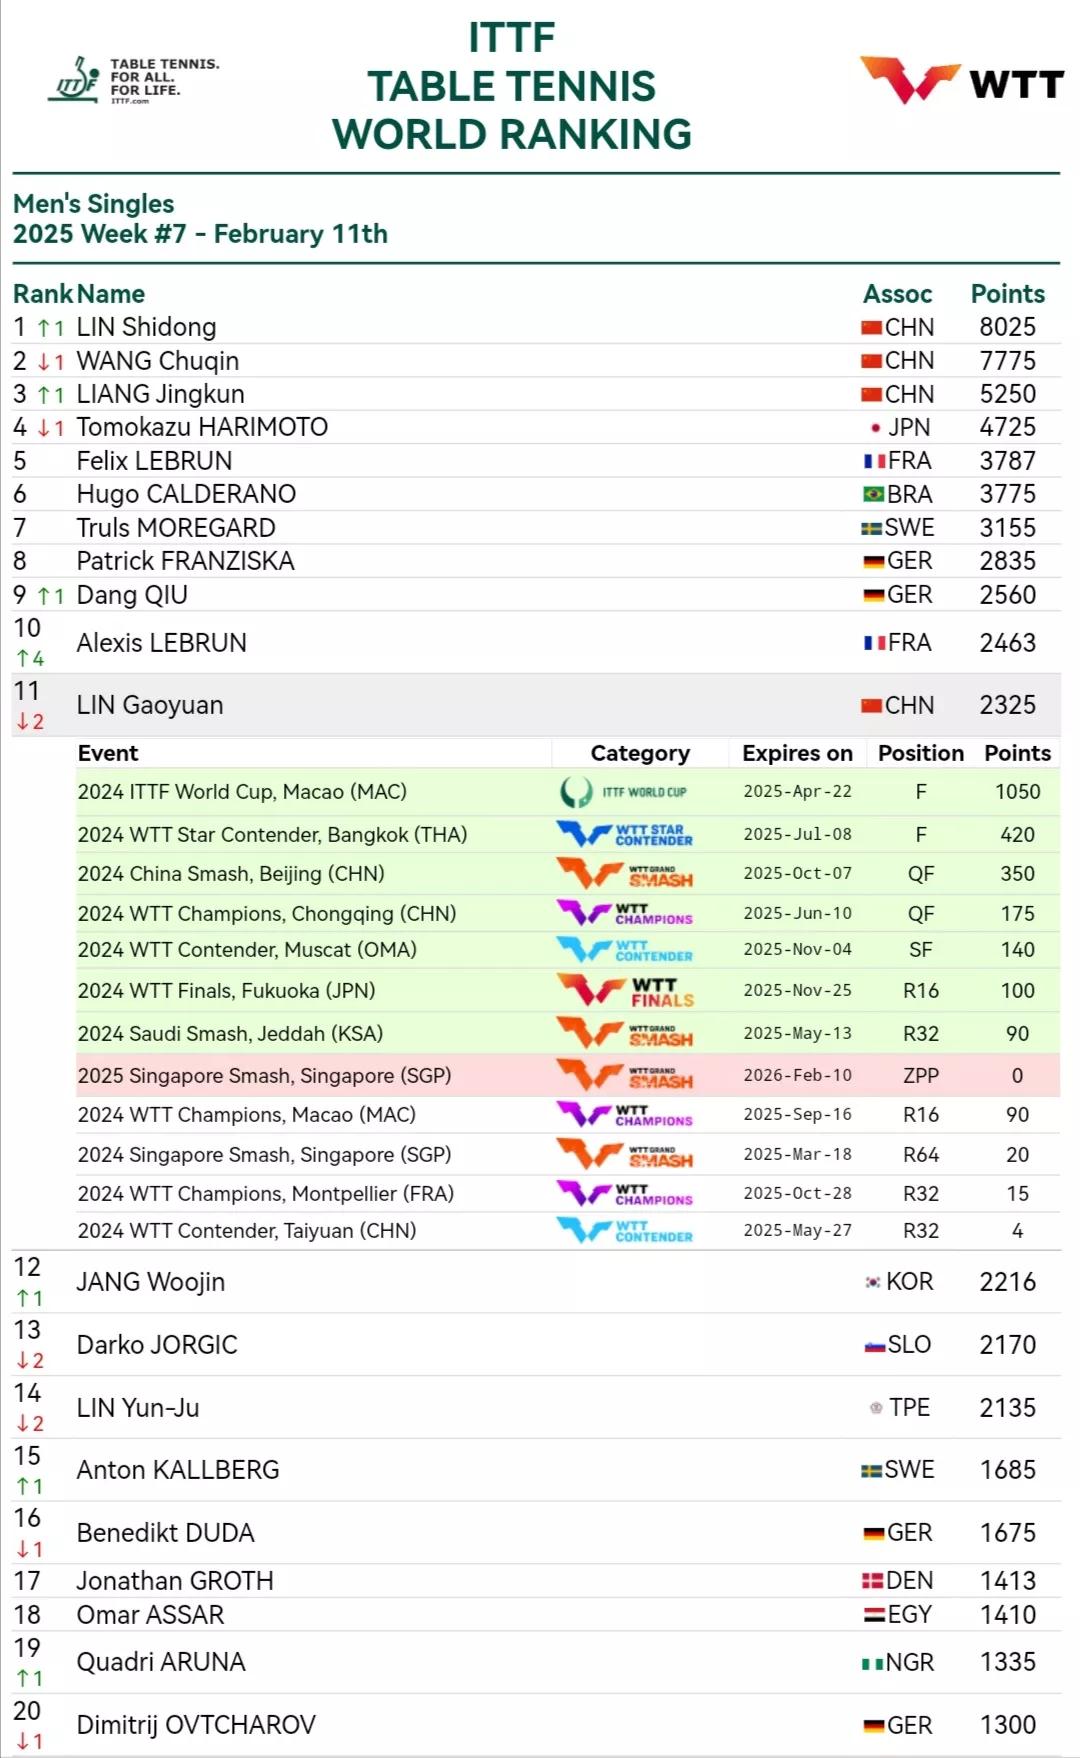The height and width of the screenshot is (1758, 1080).
Task: Click 2024 WTT Star Contender, Bangkok event
Action: [x=272, y=834]
